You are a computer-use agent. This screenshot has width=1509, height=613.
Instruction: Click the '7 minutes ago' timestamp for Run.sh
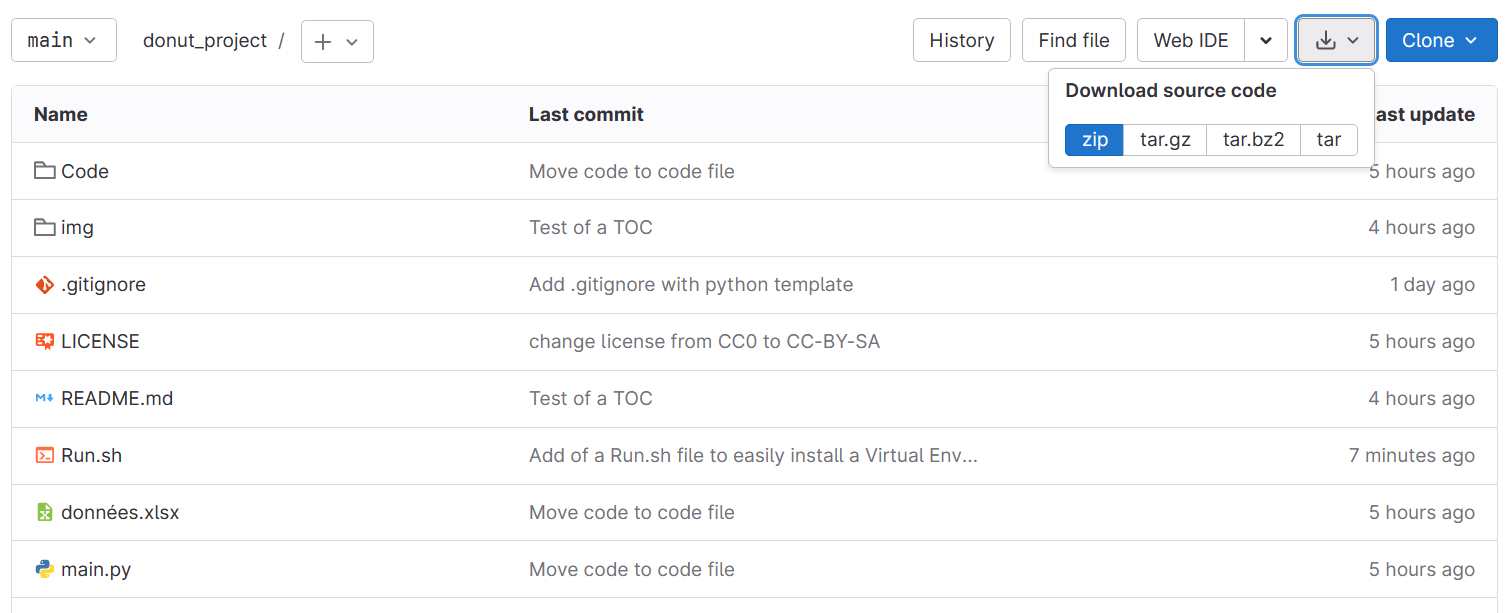1412,455
